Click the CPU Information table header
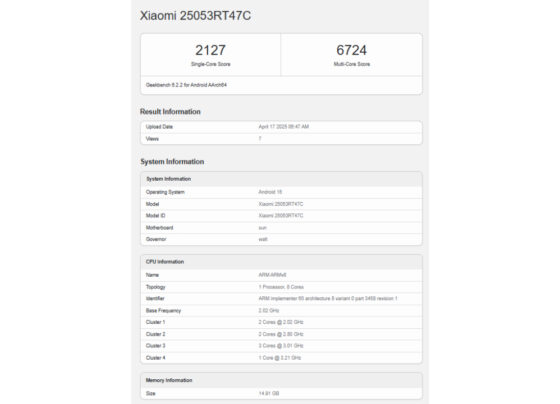560x404 pixels. pyautogui.click(x=281, y=262)
